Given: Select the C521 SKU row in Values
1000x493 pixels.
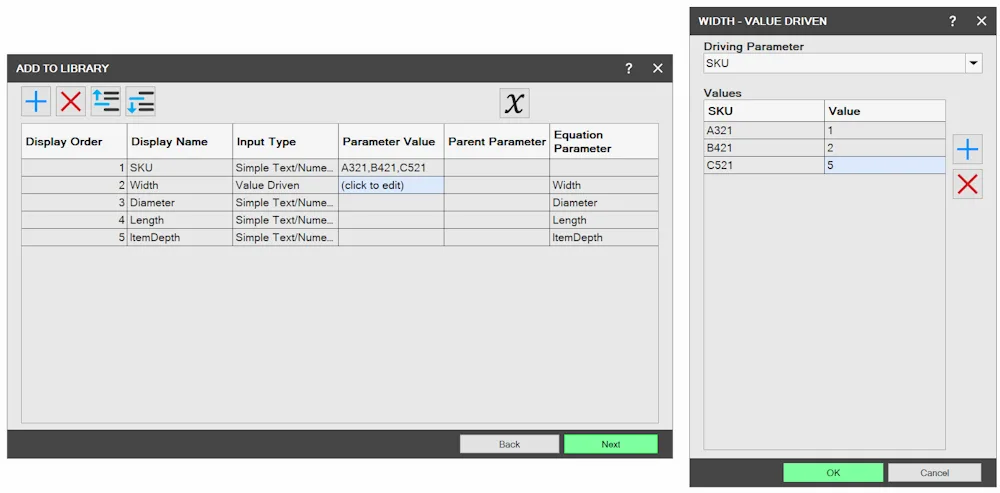Looking at the screenshot, I should point(764,165).
